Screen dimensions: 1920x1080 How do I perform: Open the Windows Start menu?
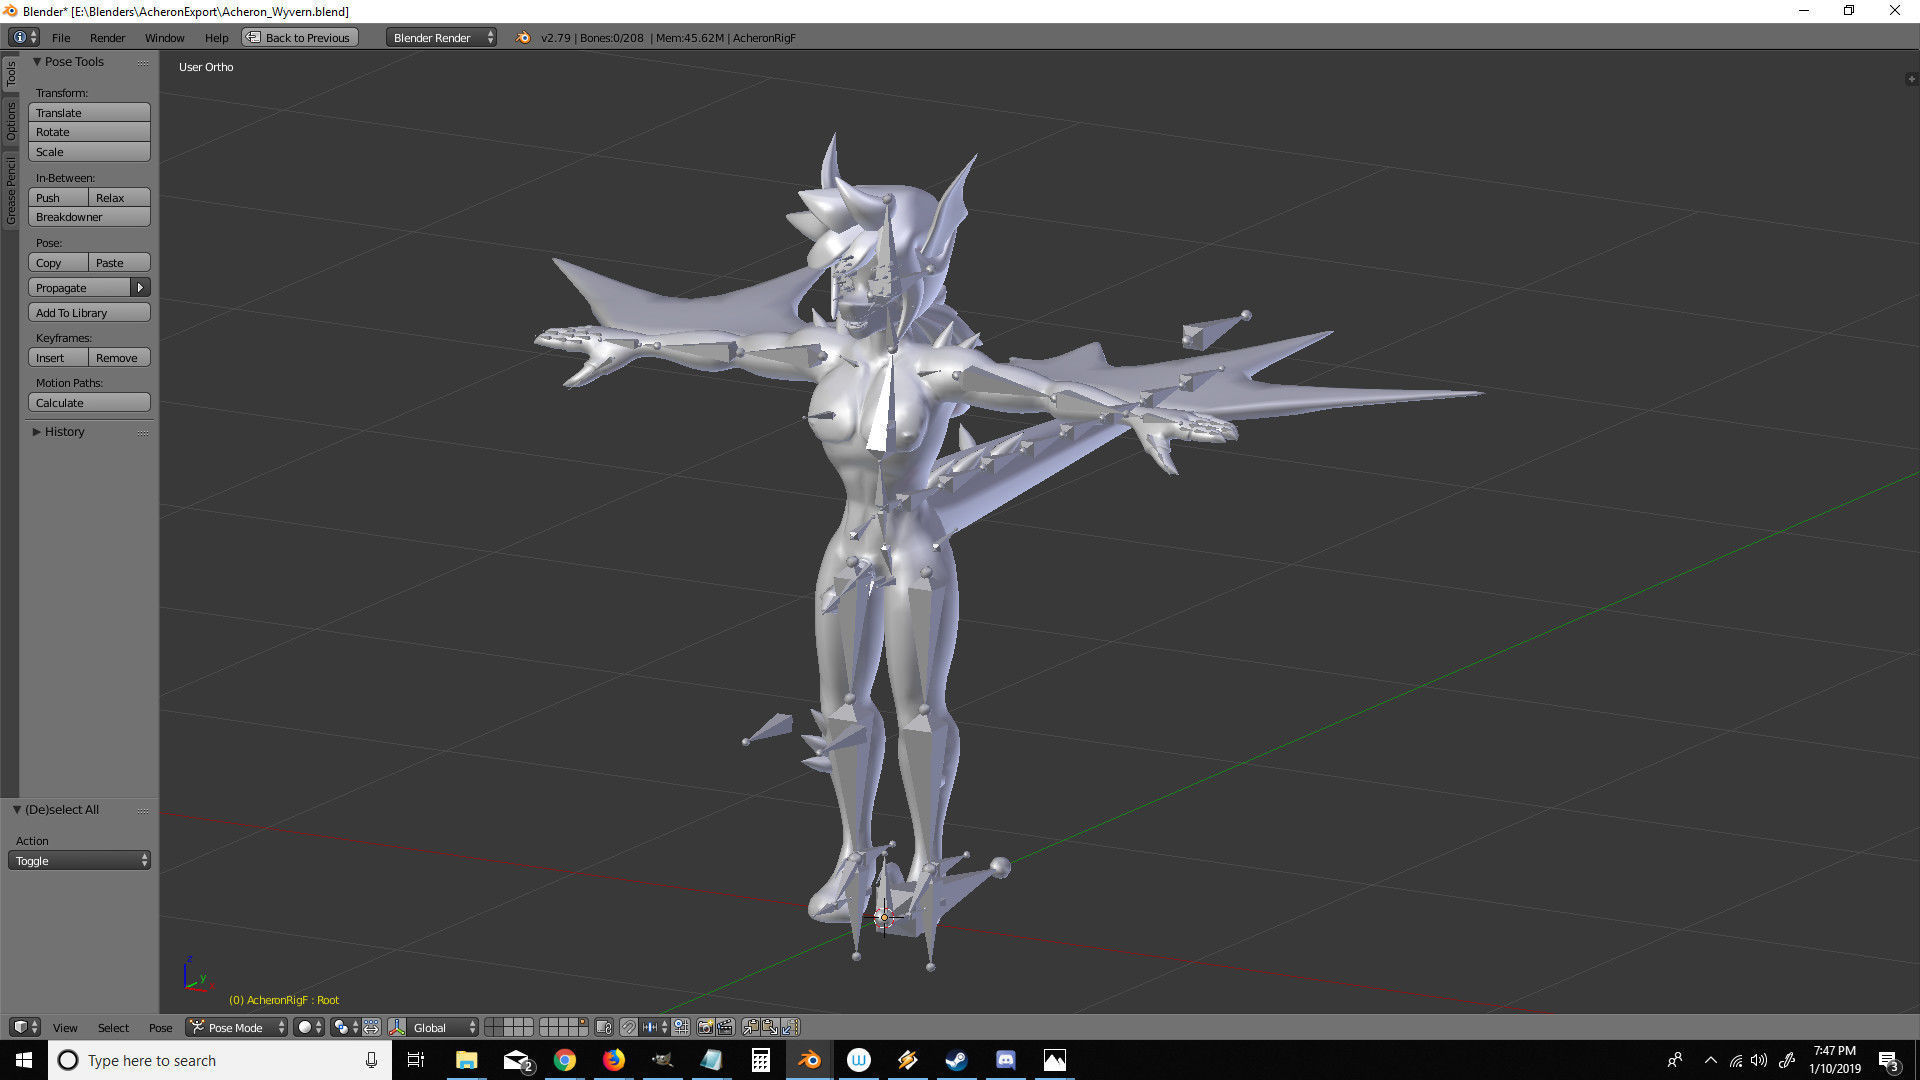(x=24, y=1060)
